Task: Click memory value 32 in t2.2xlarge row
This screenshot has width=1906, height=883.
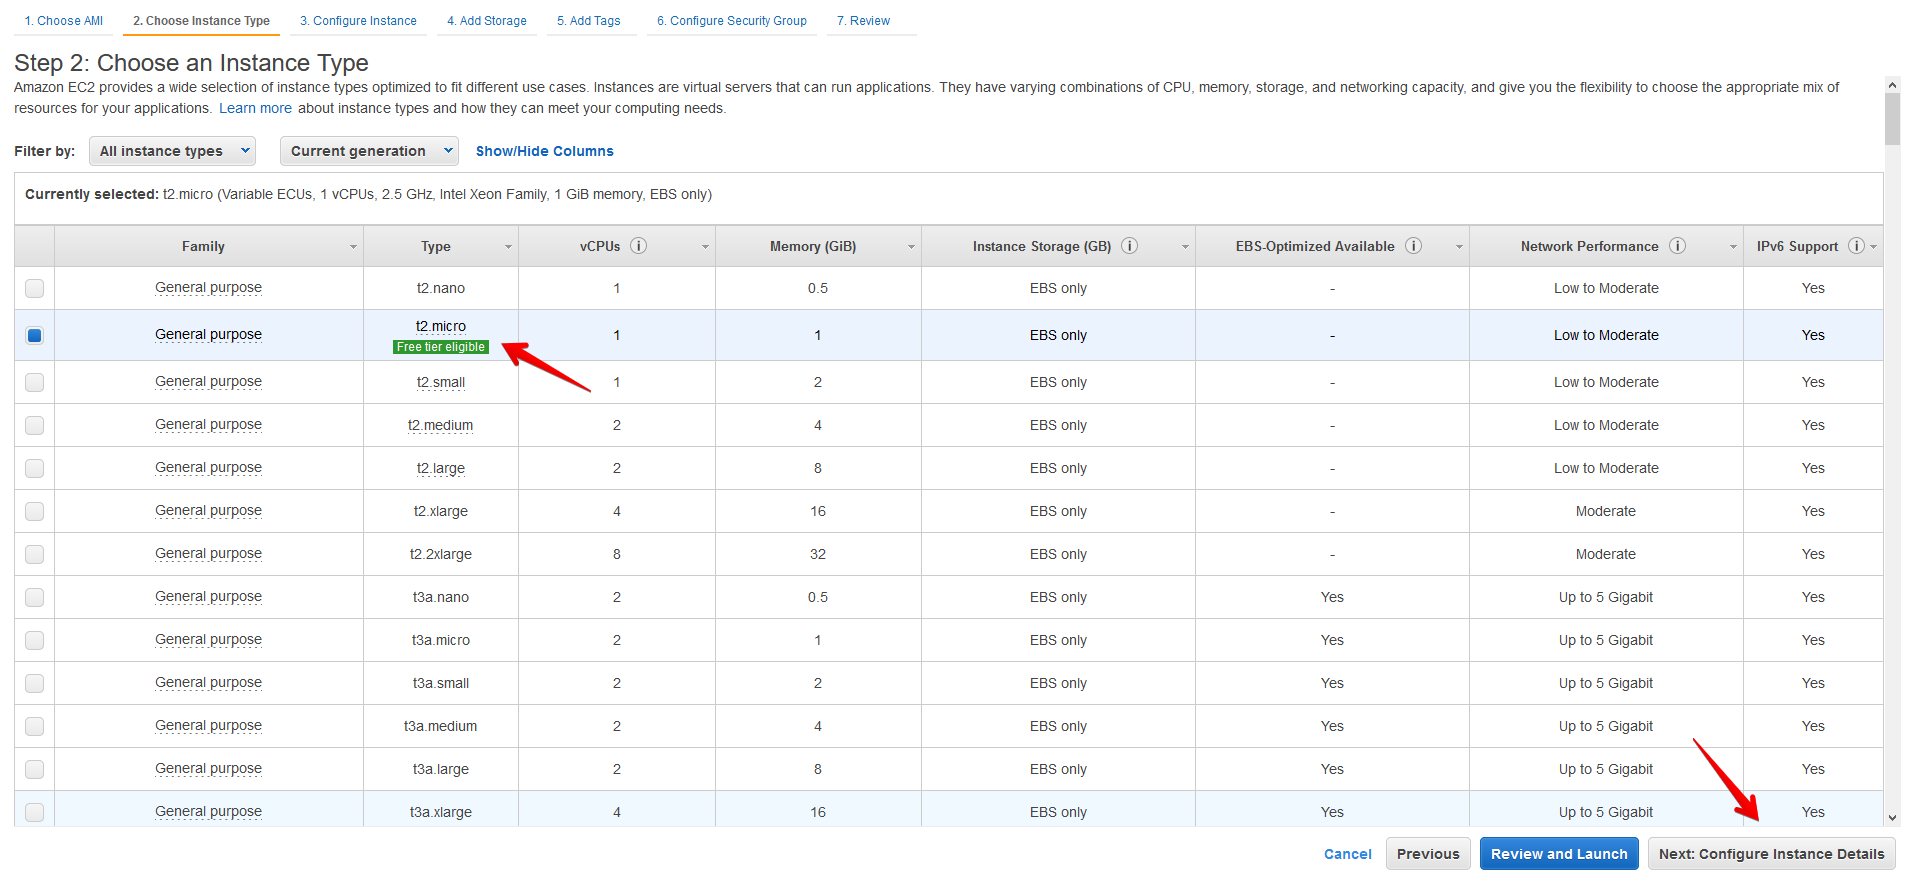Action: 818,554
